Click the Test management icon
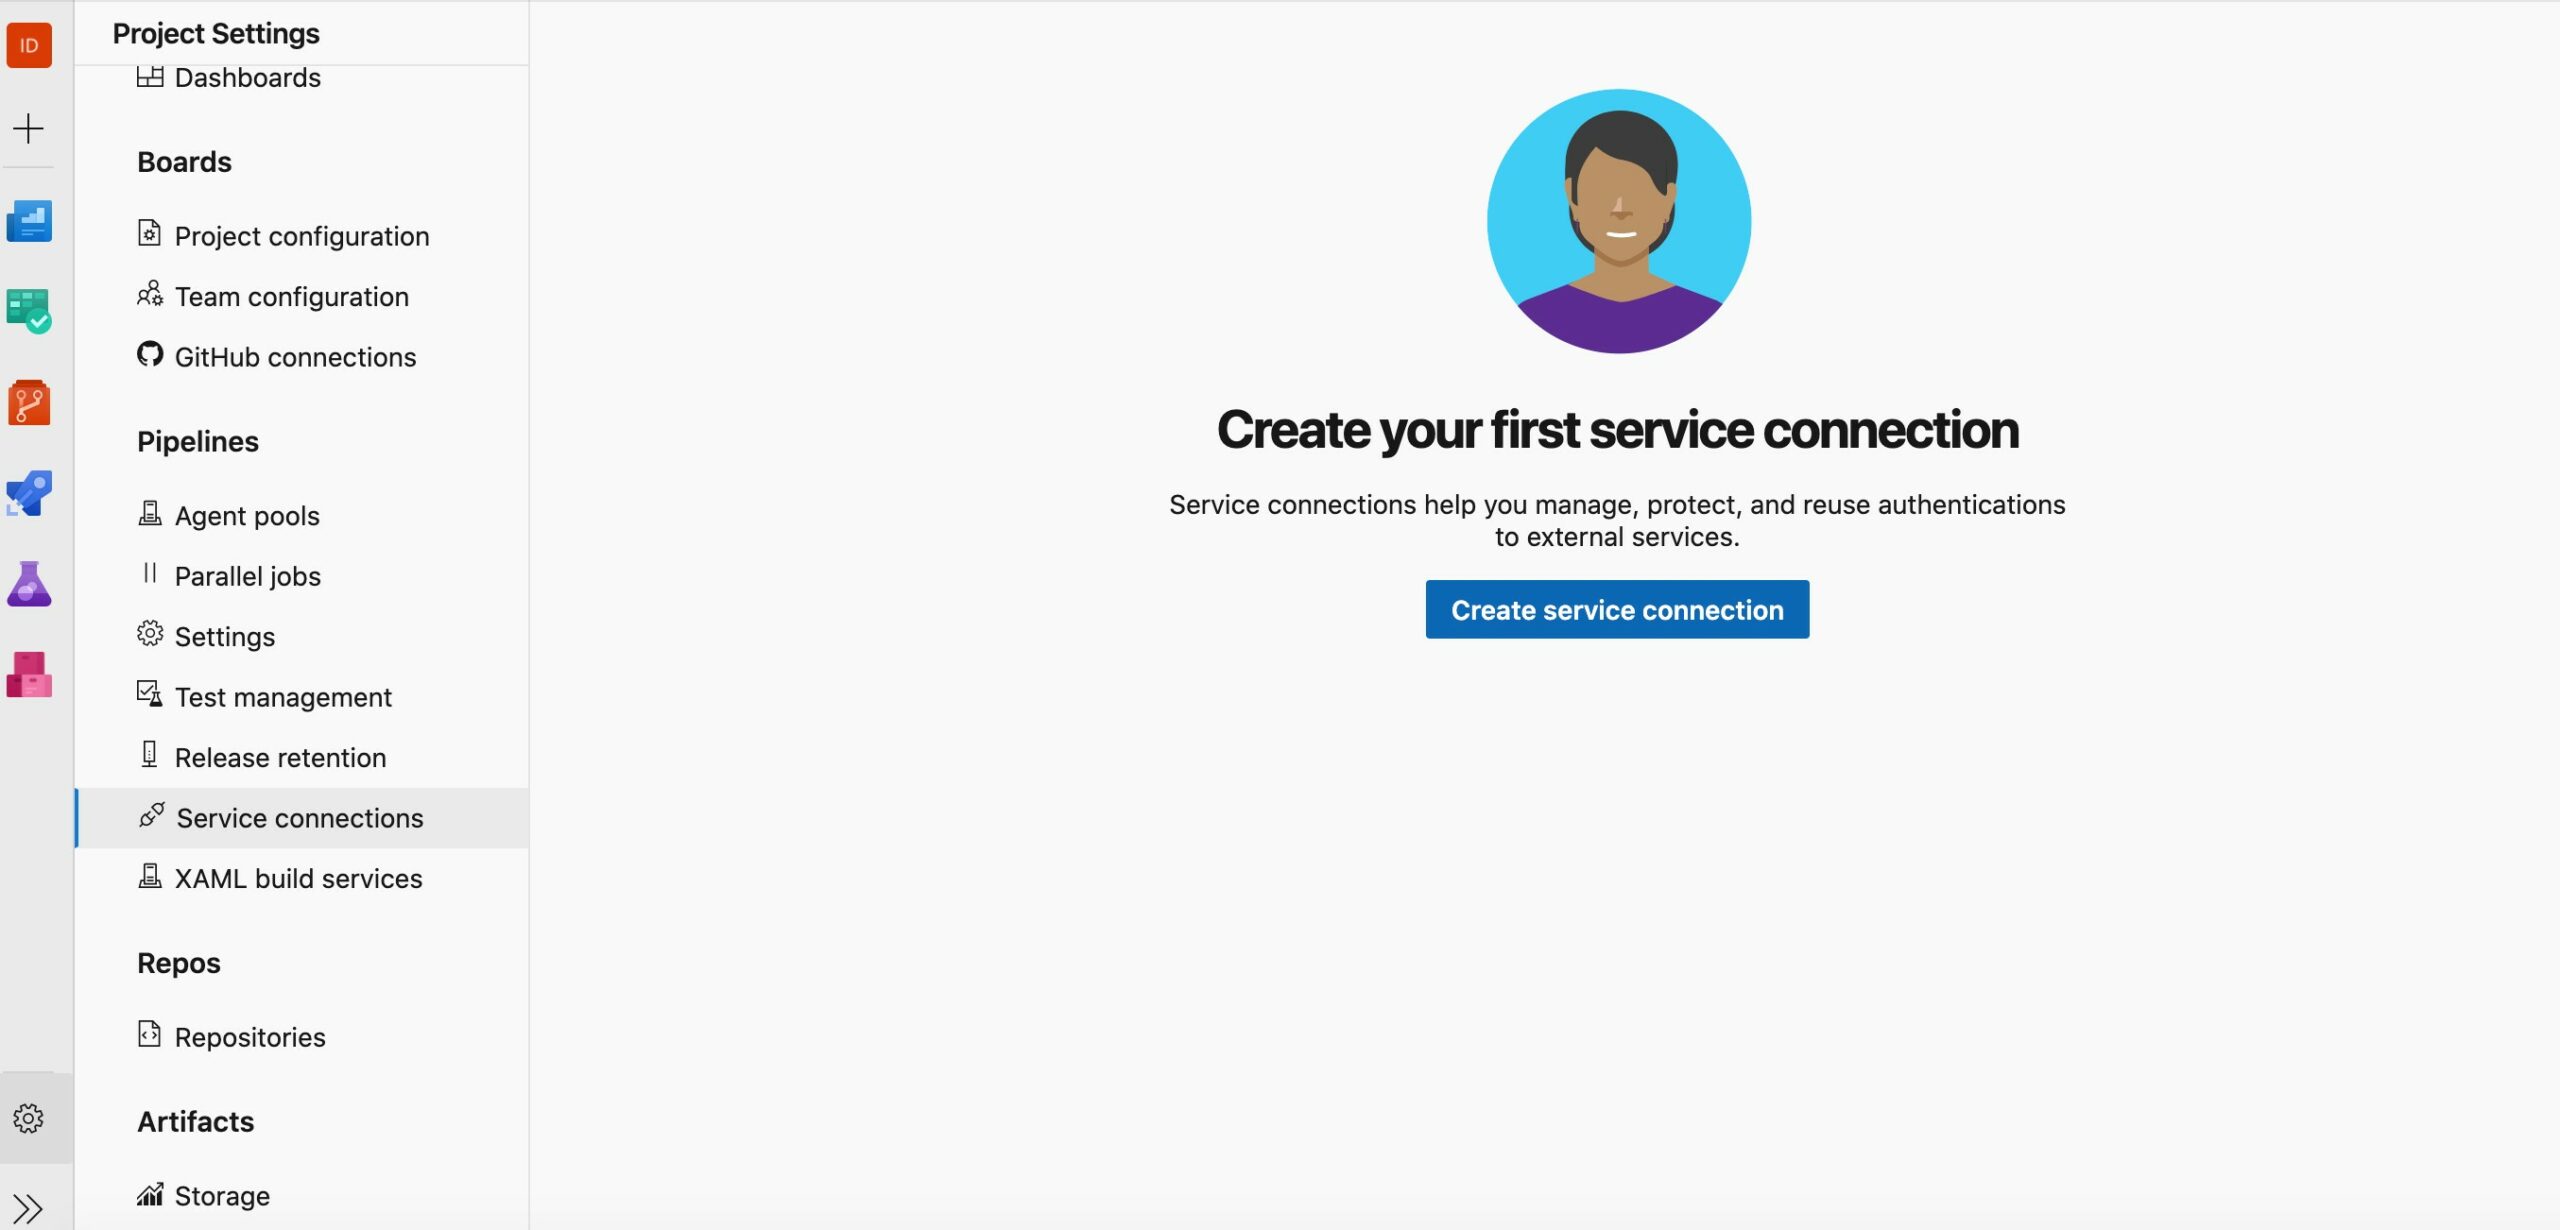The width and height of the screenshot is (2560, 1230). click(150, 694)
